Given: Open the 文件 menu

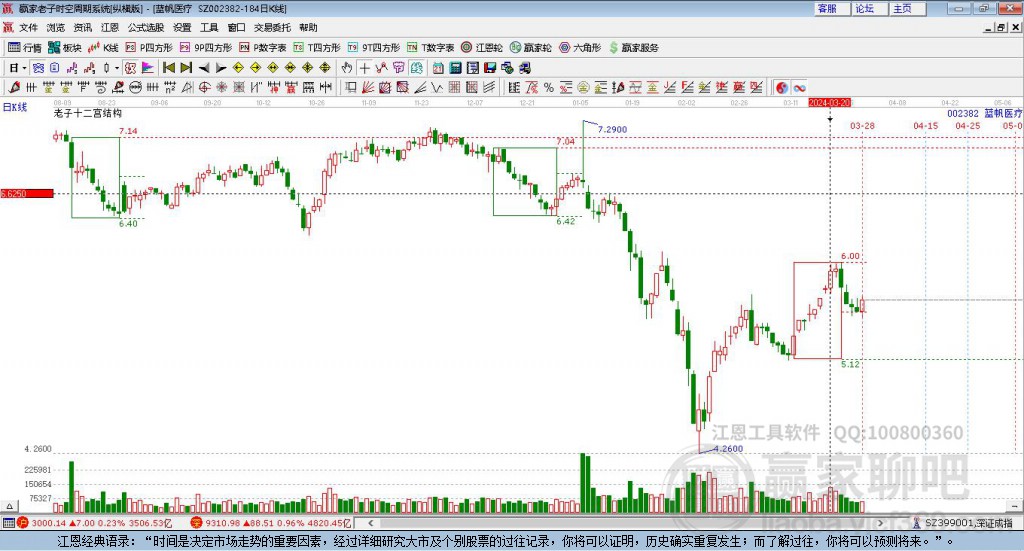Looking at the screenshot, I should click(28, 27).
